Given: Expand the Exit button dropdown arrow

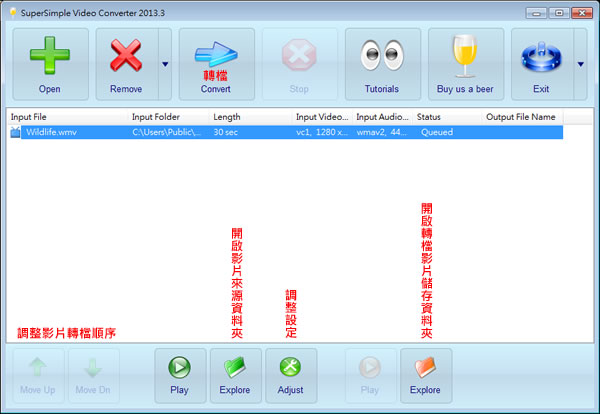Looking at the screenshot, I should (x=580, y=64).
